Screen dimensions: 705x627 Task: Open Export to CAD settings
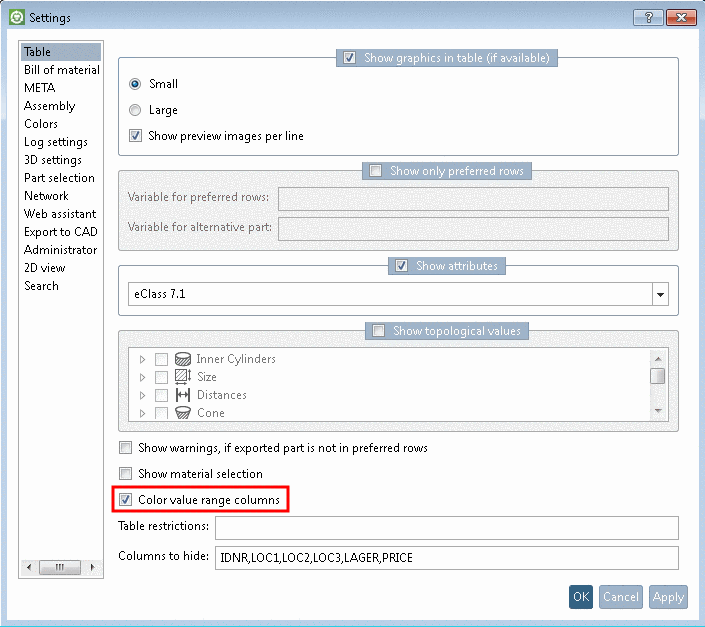pos(61,232)
